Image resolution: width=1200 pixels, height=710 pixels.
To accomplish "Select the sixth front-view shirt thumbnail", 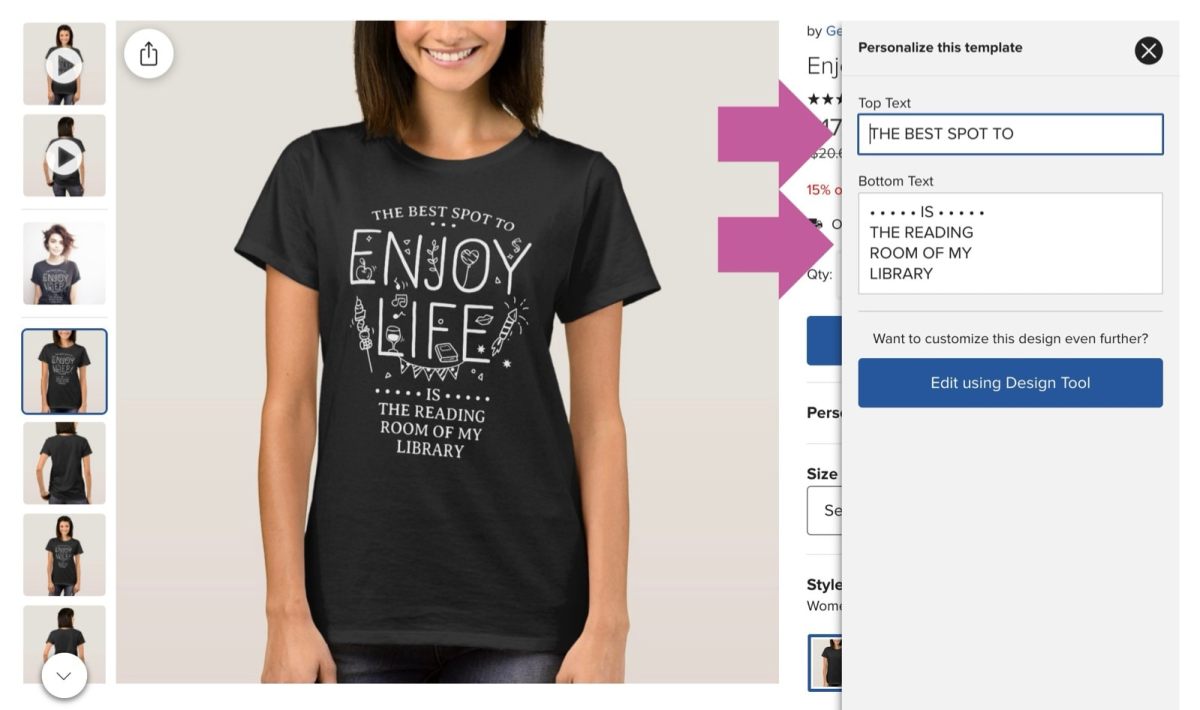I will click(64, 555).
